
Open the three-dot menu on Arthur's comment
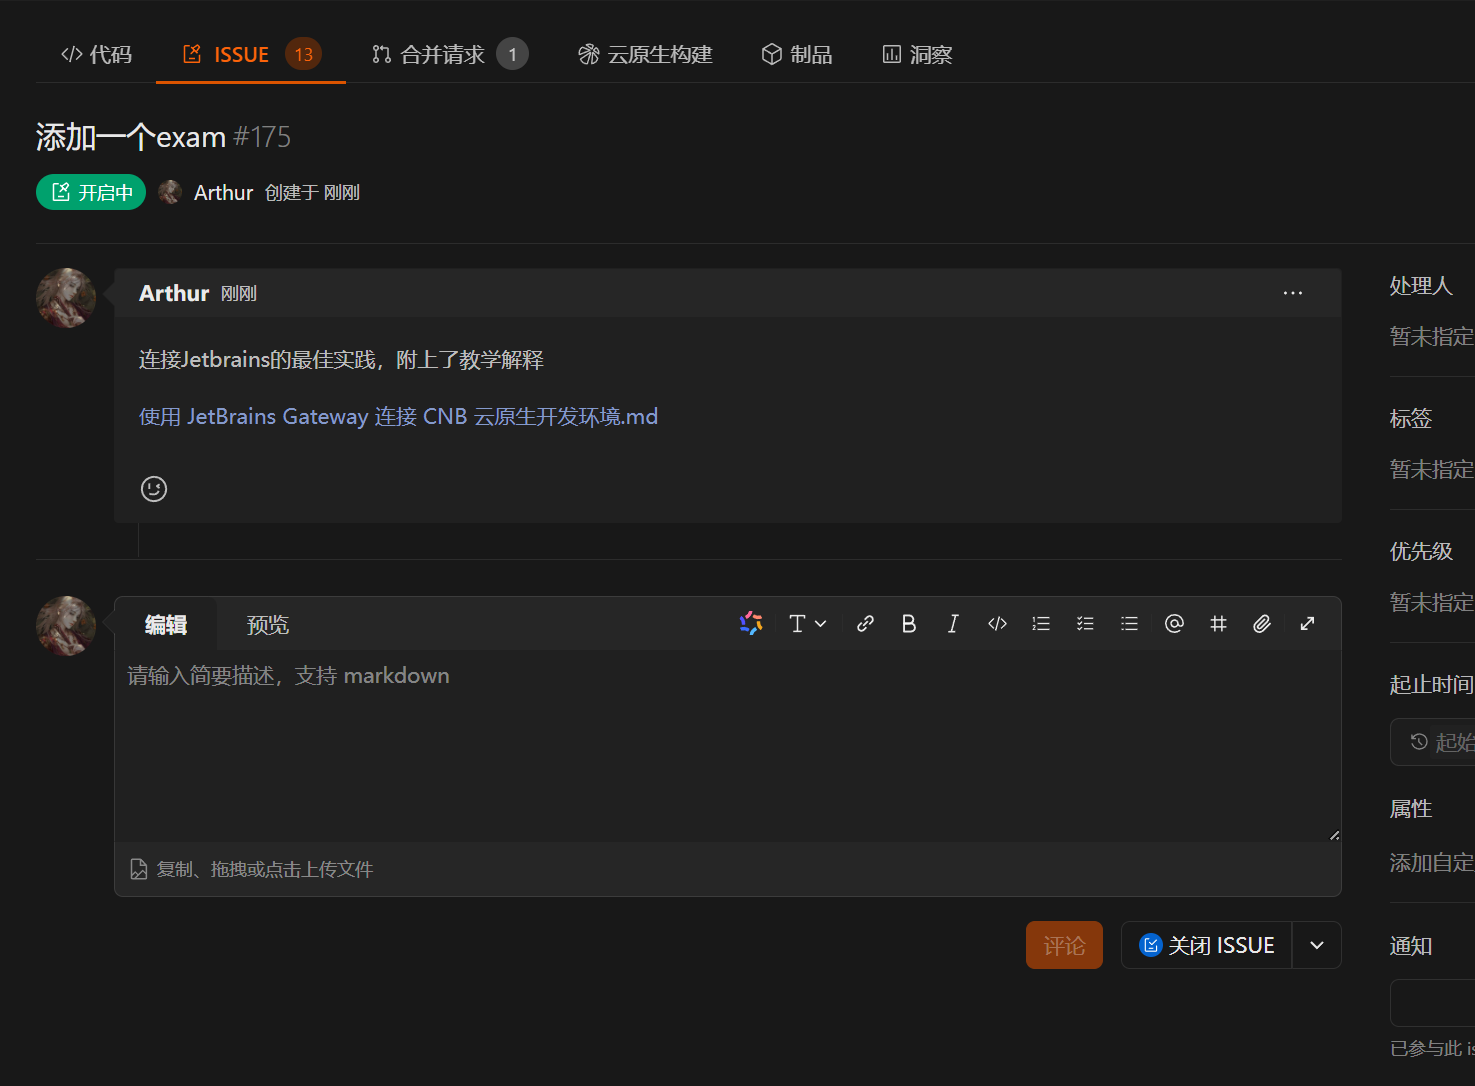pyautogui.click(x=1292, y=293)
